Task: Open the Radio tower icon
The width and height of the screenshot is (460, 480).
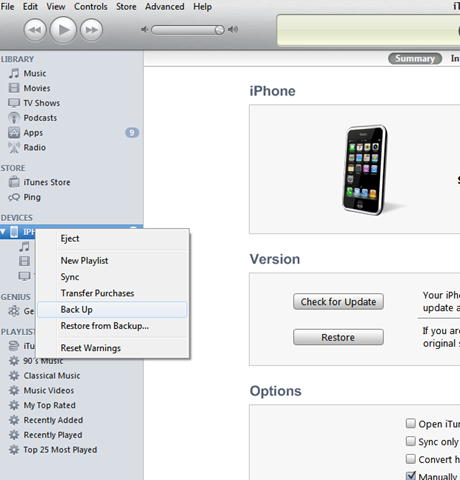Action: 14,147
